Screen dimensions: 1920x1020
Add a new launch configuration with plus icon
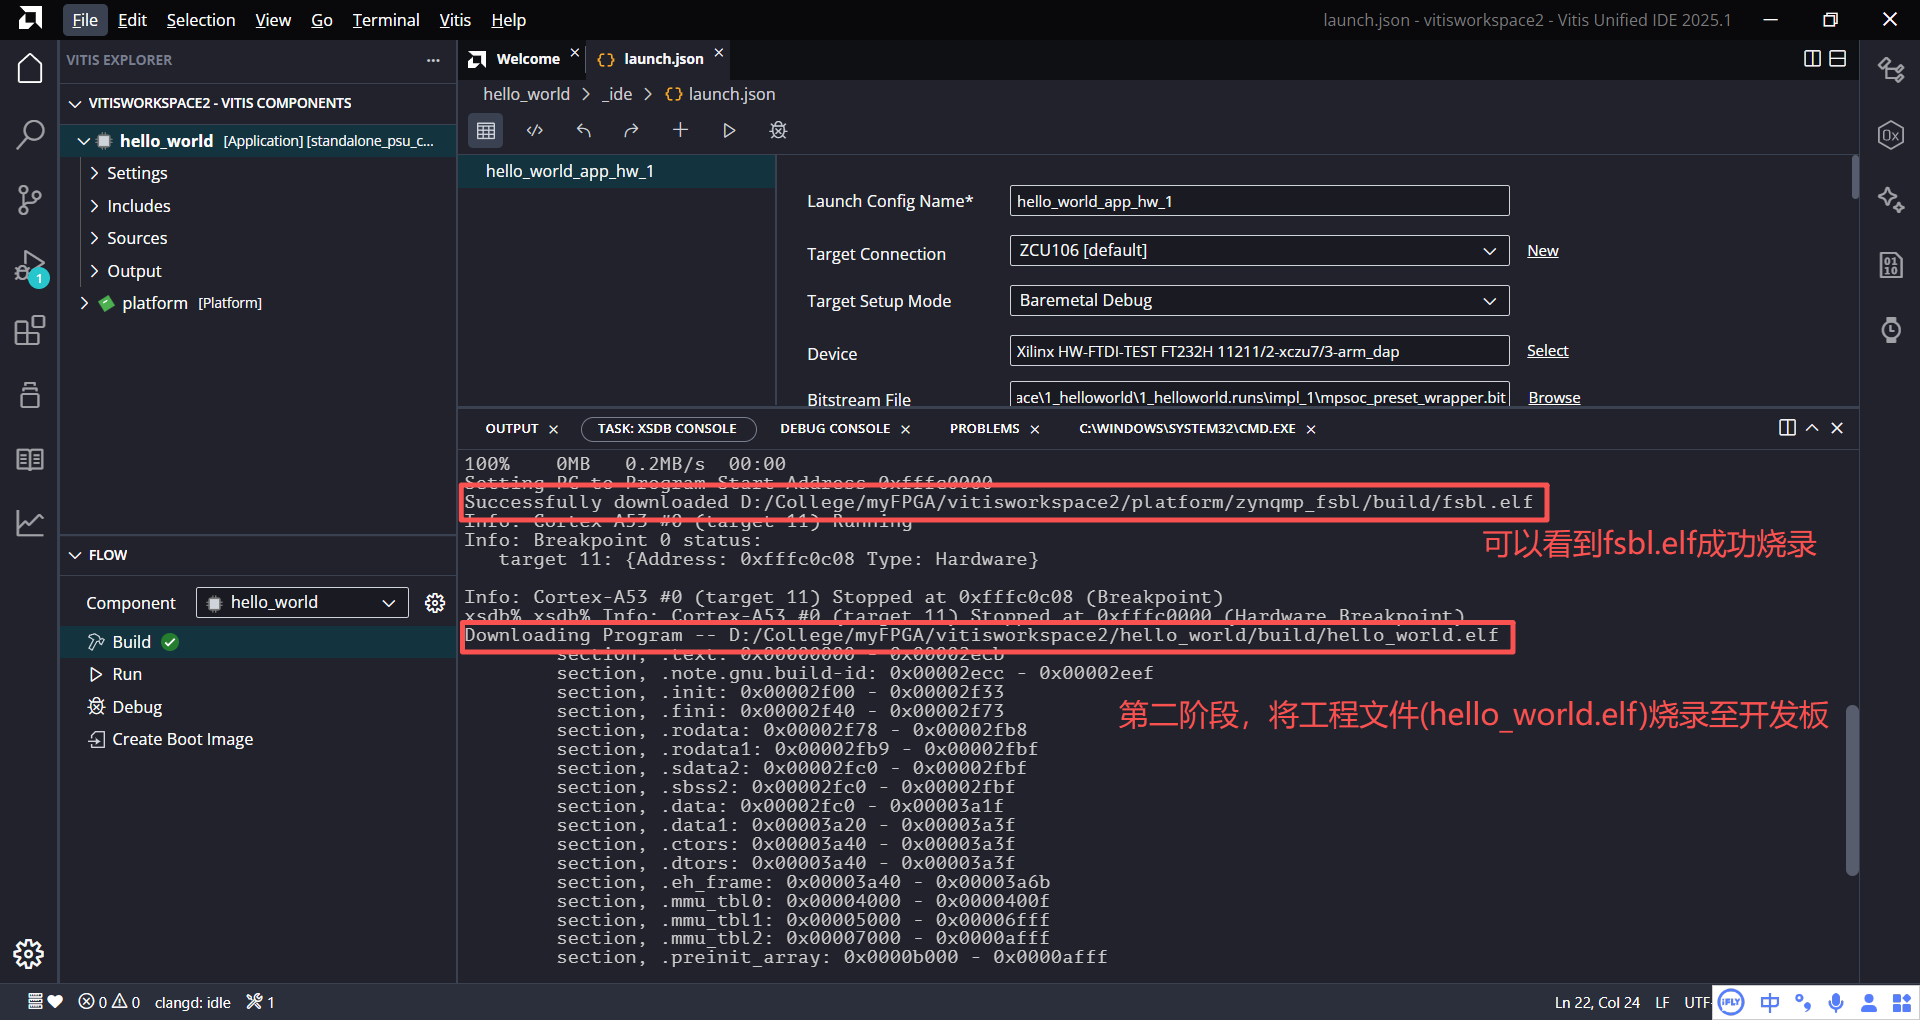click(x=681, y=130)
